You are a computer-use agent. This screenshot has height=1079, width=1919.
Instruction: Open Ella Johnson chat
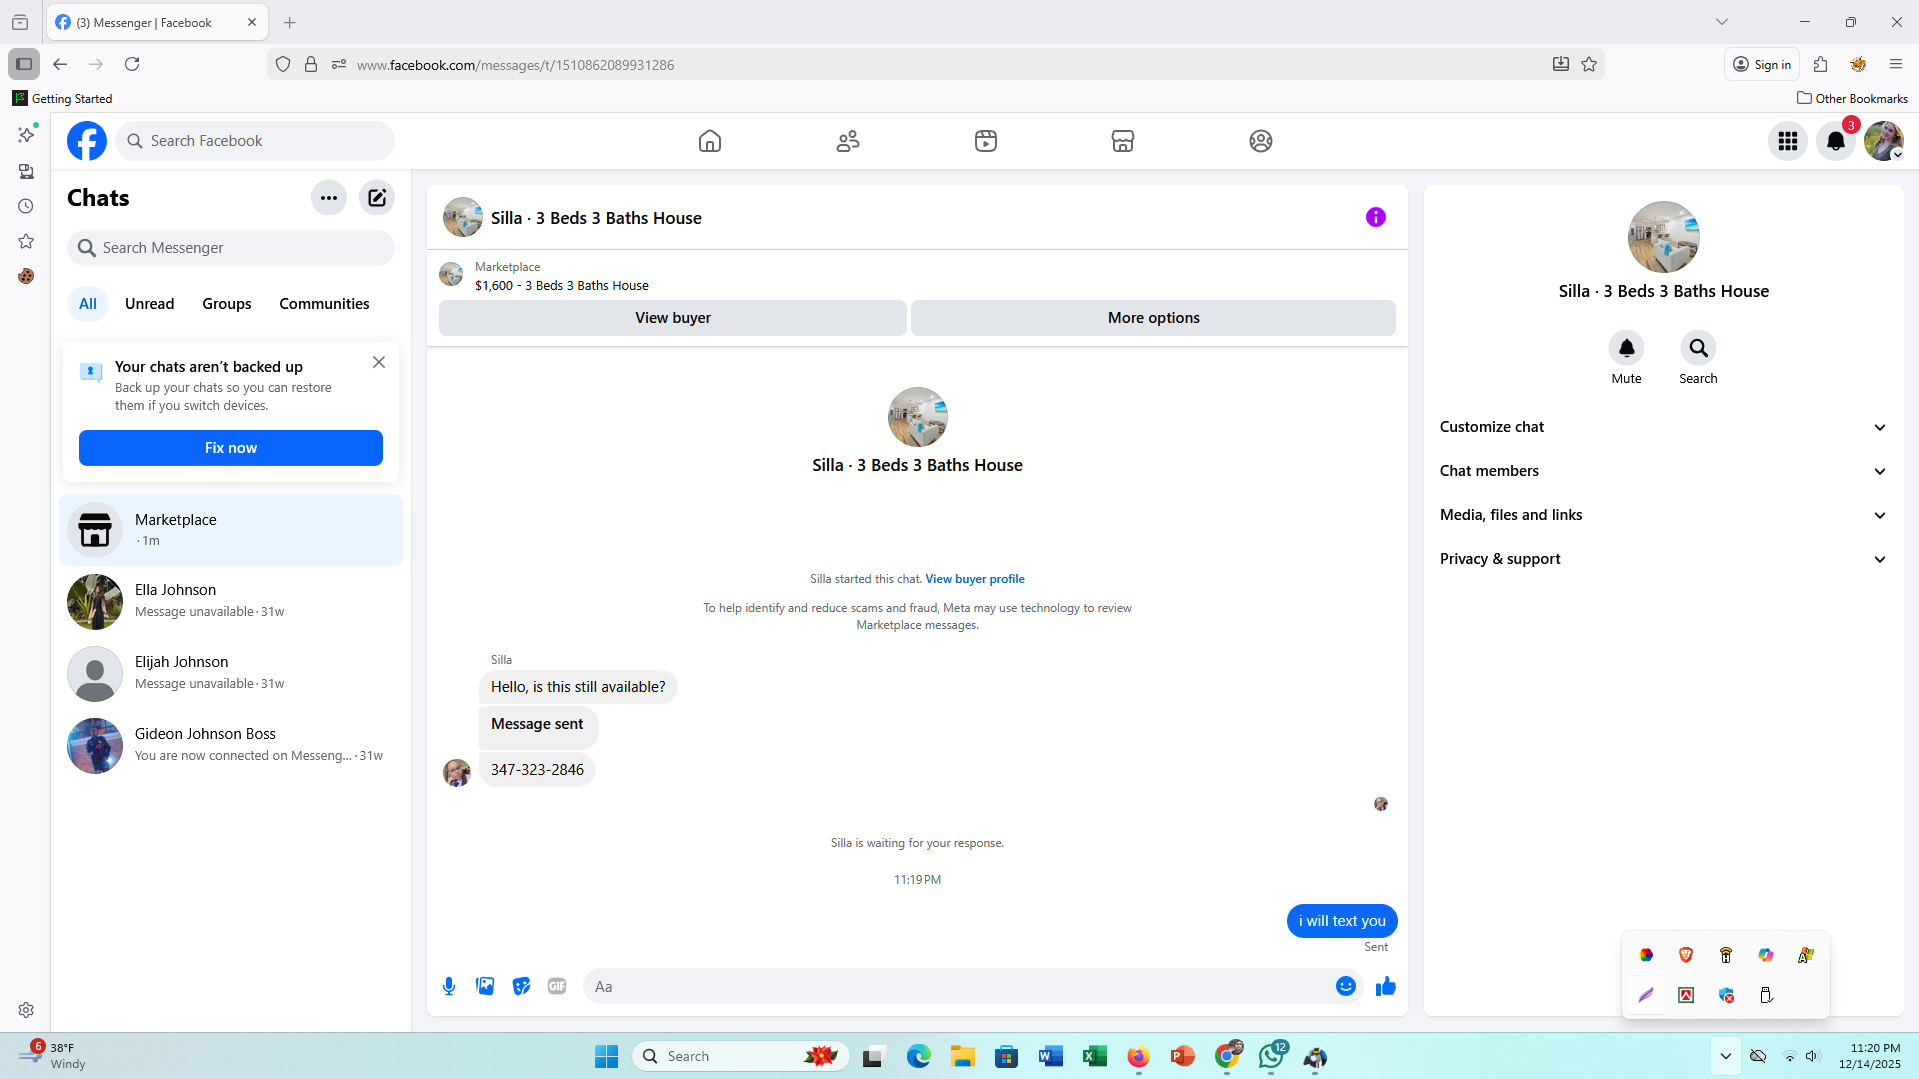pos(231,602)
